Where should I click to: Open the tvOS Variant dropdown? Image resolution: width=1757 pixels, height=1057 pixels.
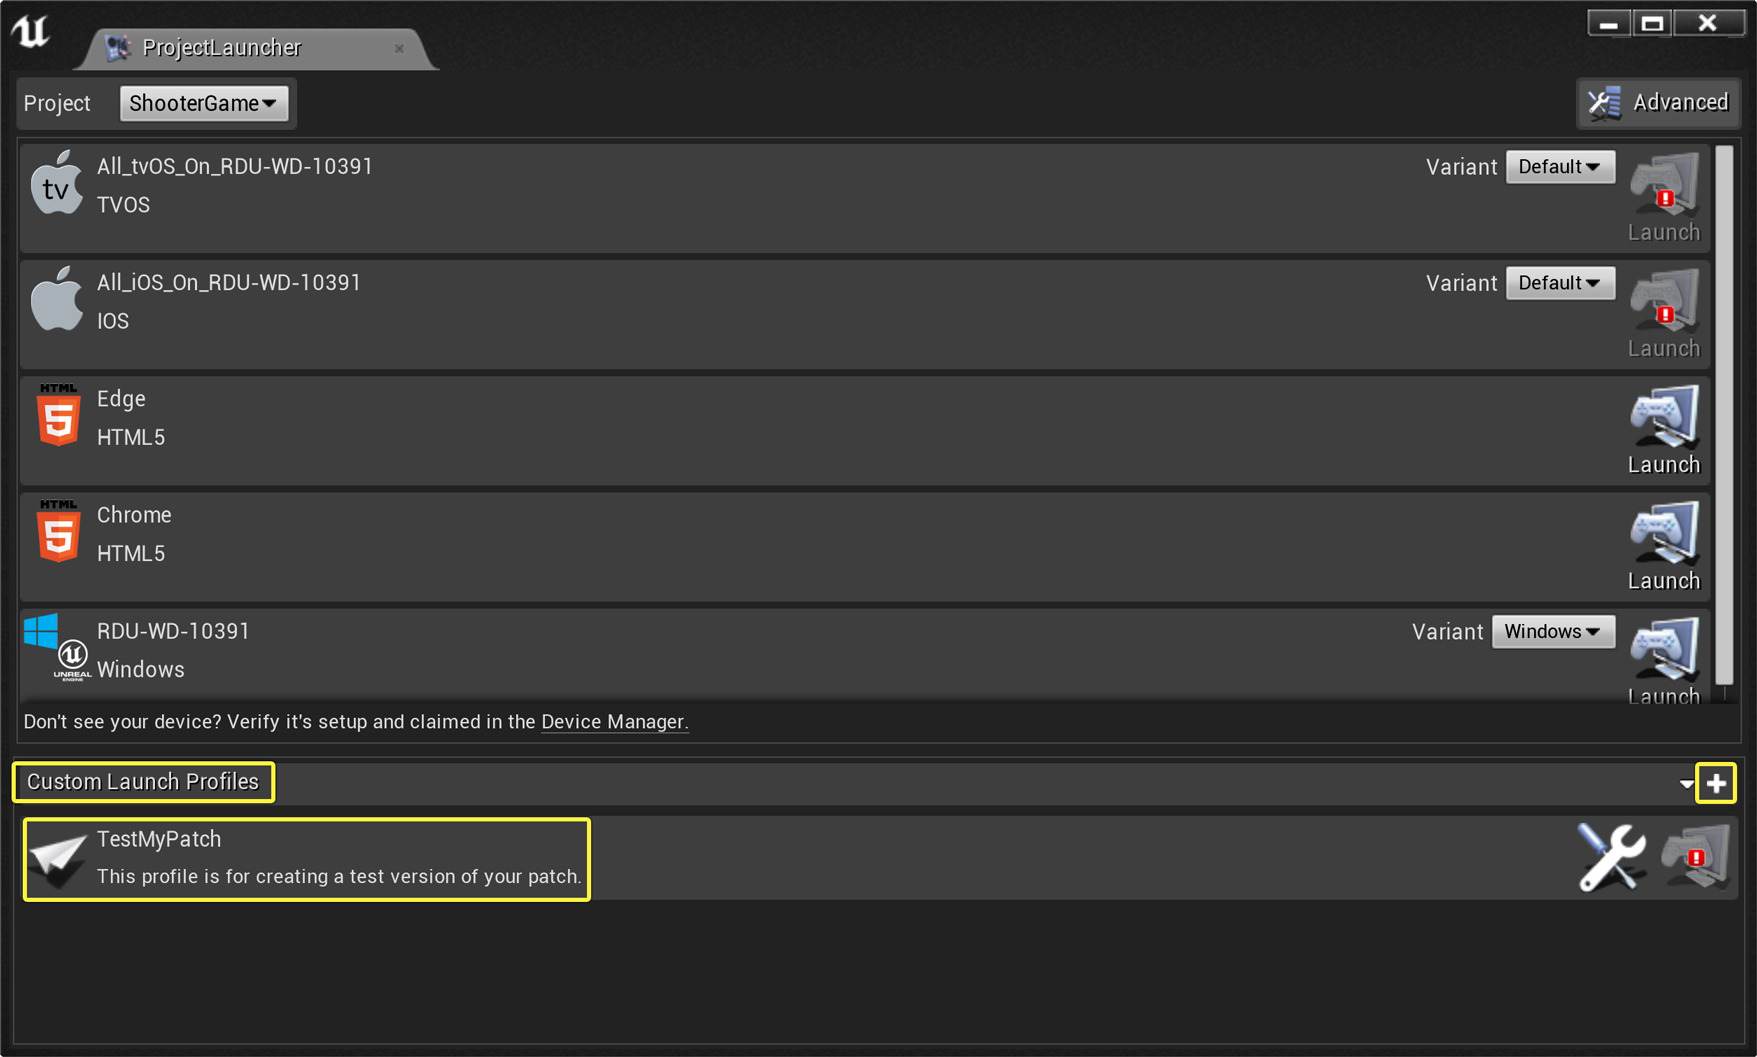coord(1559,167)
